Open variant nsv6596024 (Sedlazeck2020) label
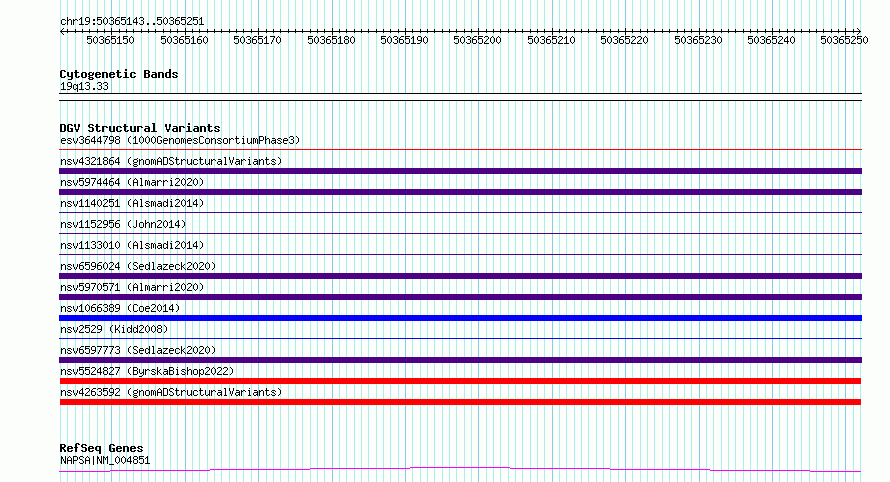The image size is (890, 482). (x=138, y=266)
